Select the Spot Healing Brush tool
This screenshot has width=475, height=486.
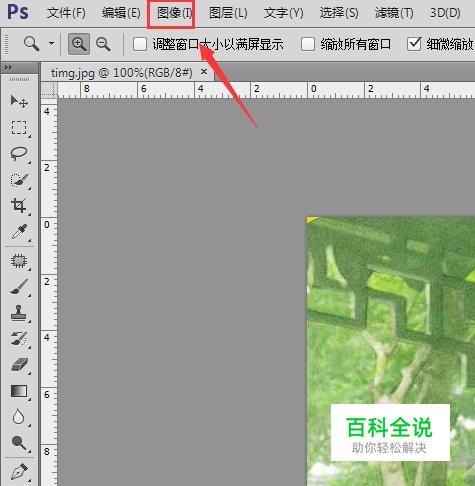click(x=19, y=261)
